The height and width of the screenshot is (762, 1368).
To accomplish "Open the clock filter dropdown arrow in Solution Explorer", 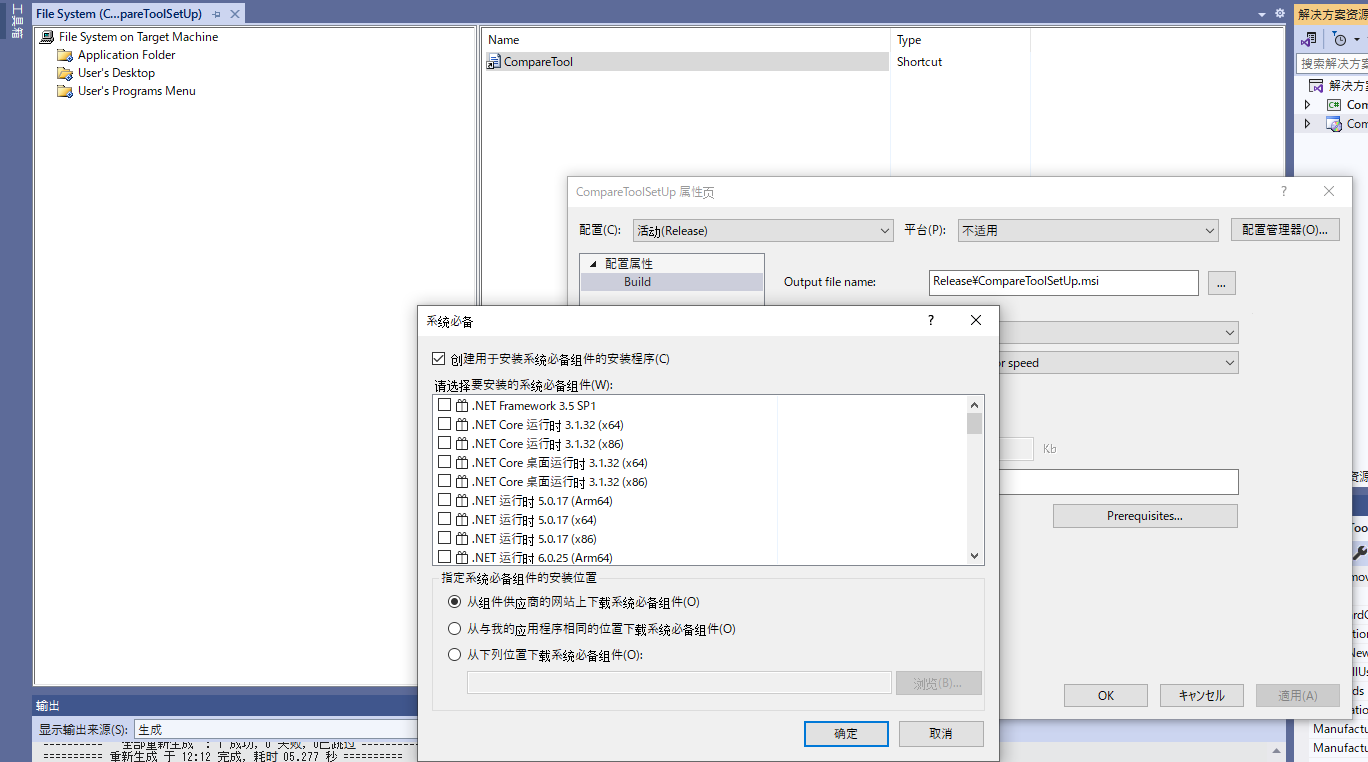I will [1355, 40].
